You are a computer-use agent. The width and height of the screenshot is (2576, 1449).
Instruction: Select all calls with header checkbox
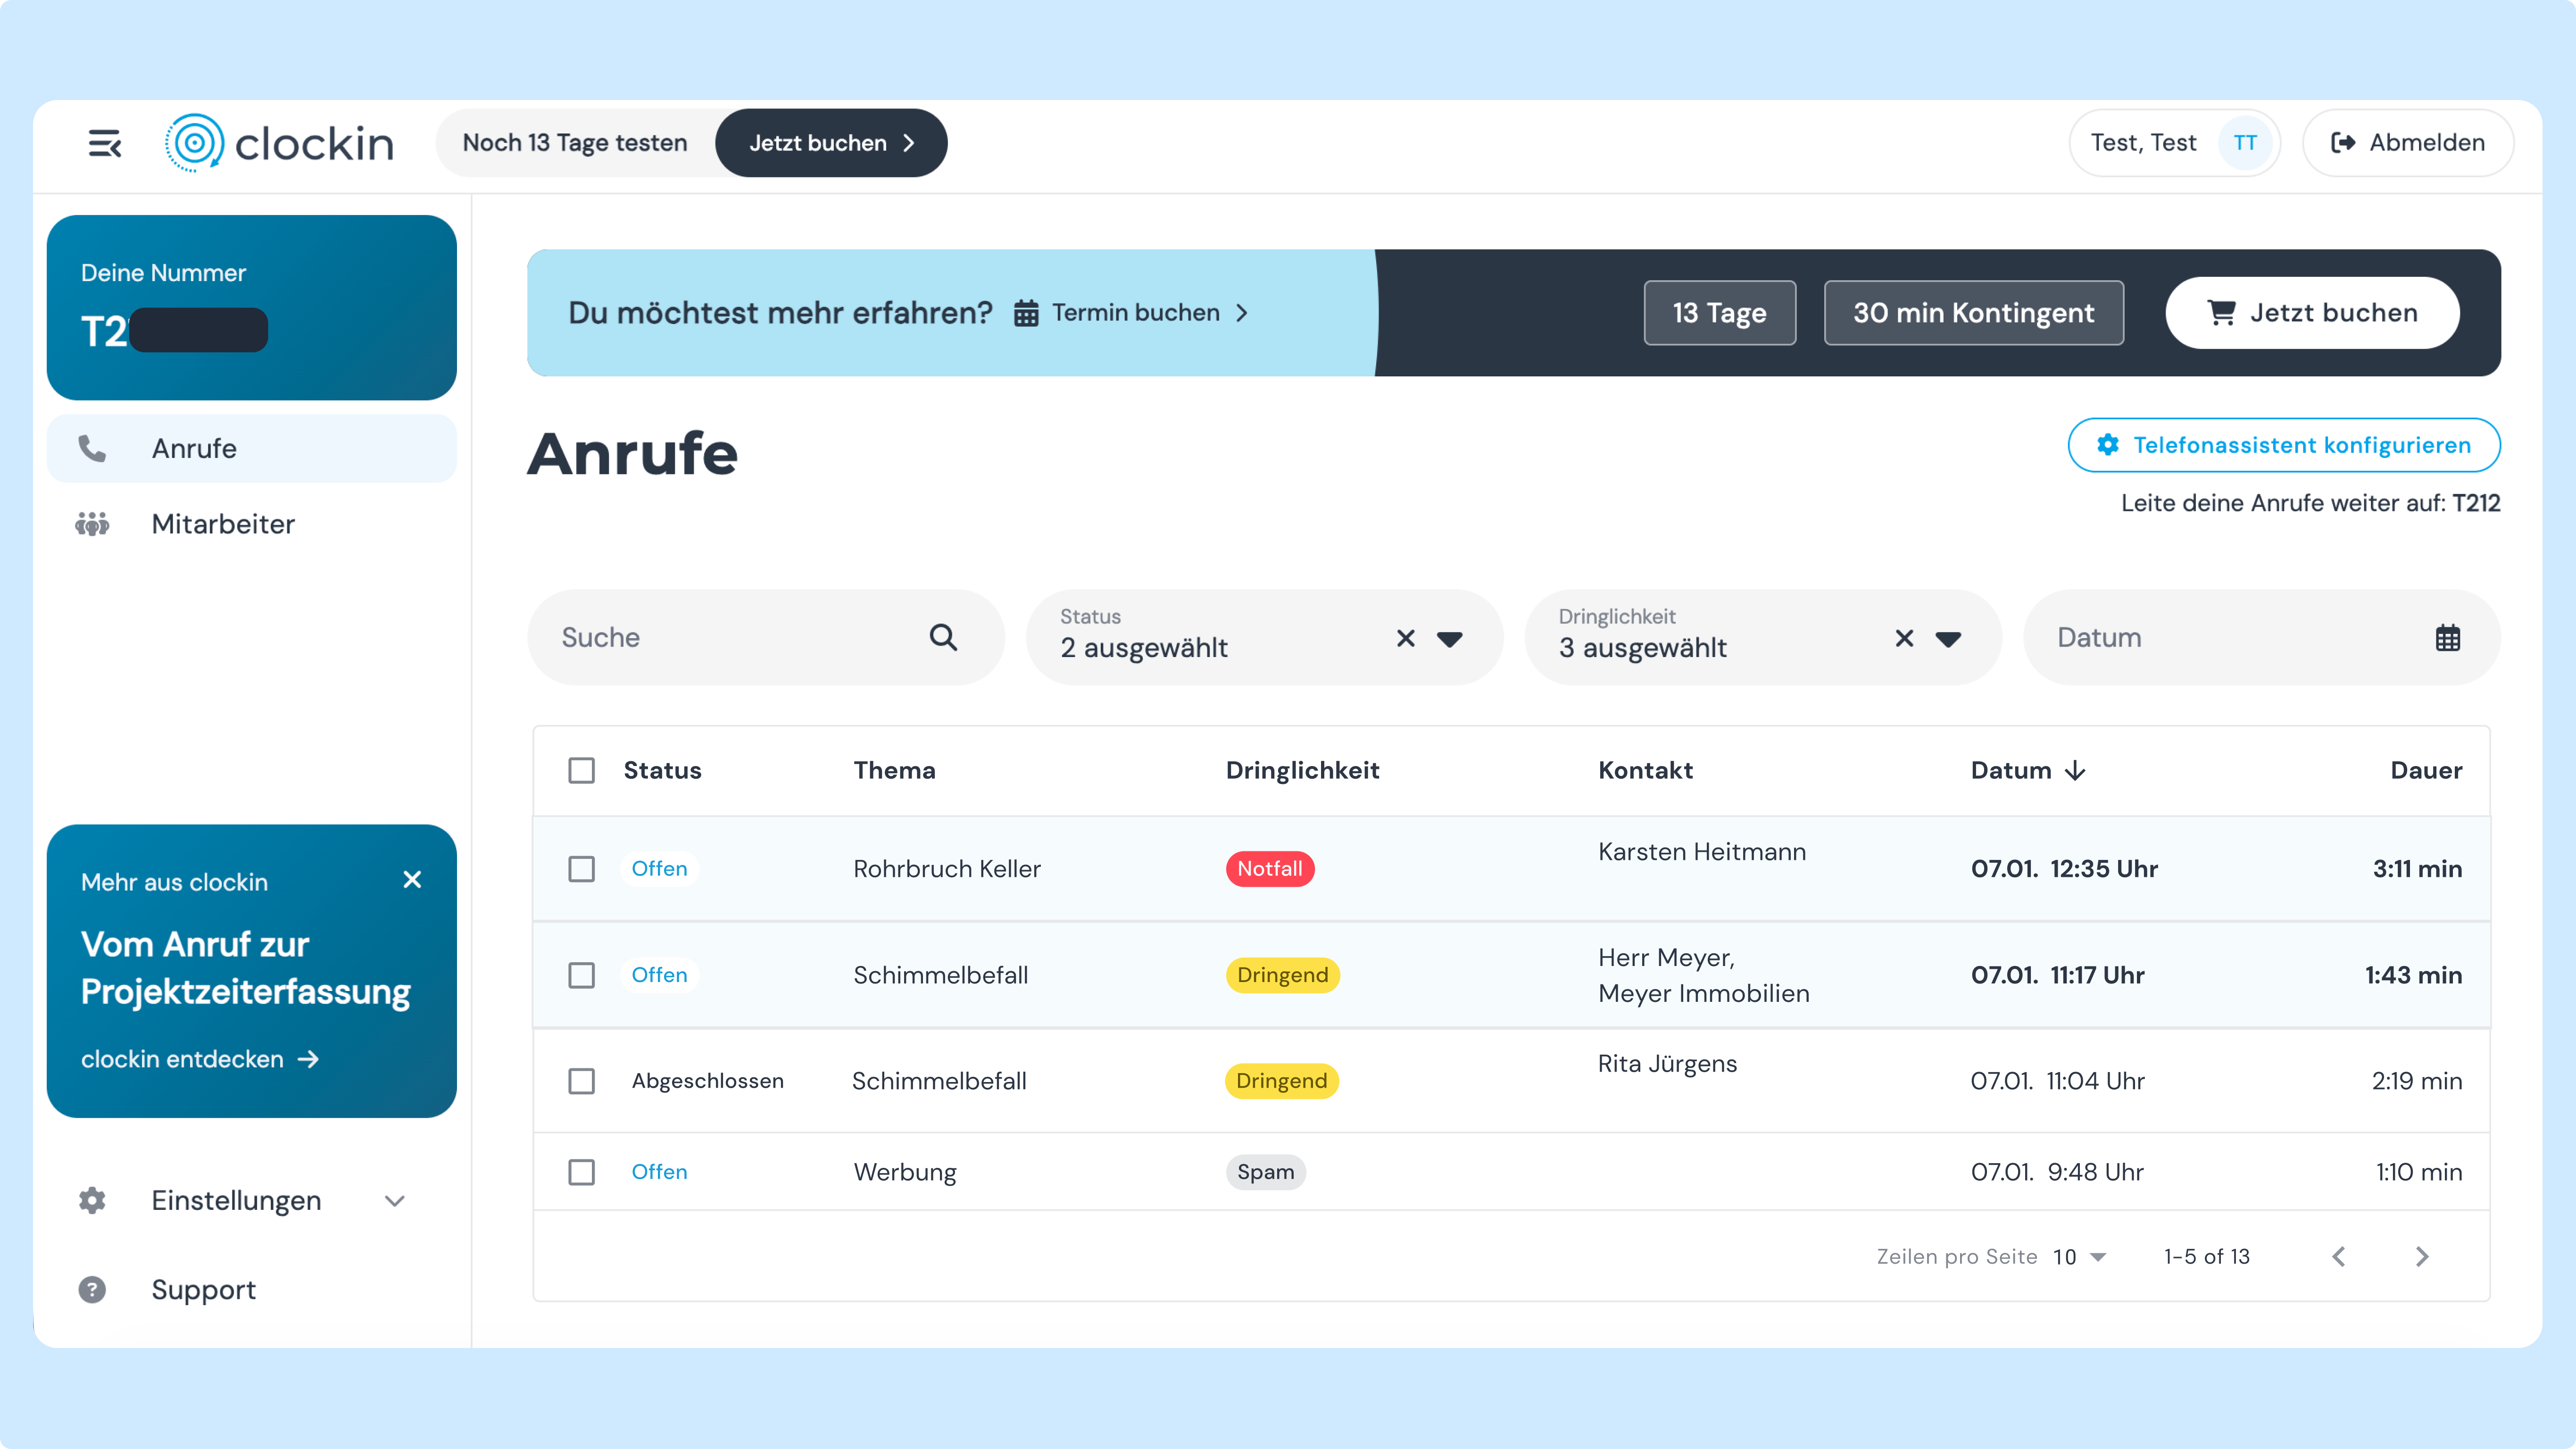tap(581, 770)
